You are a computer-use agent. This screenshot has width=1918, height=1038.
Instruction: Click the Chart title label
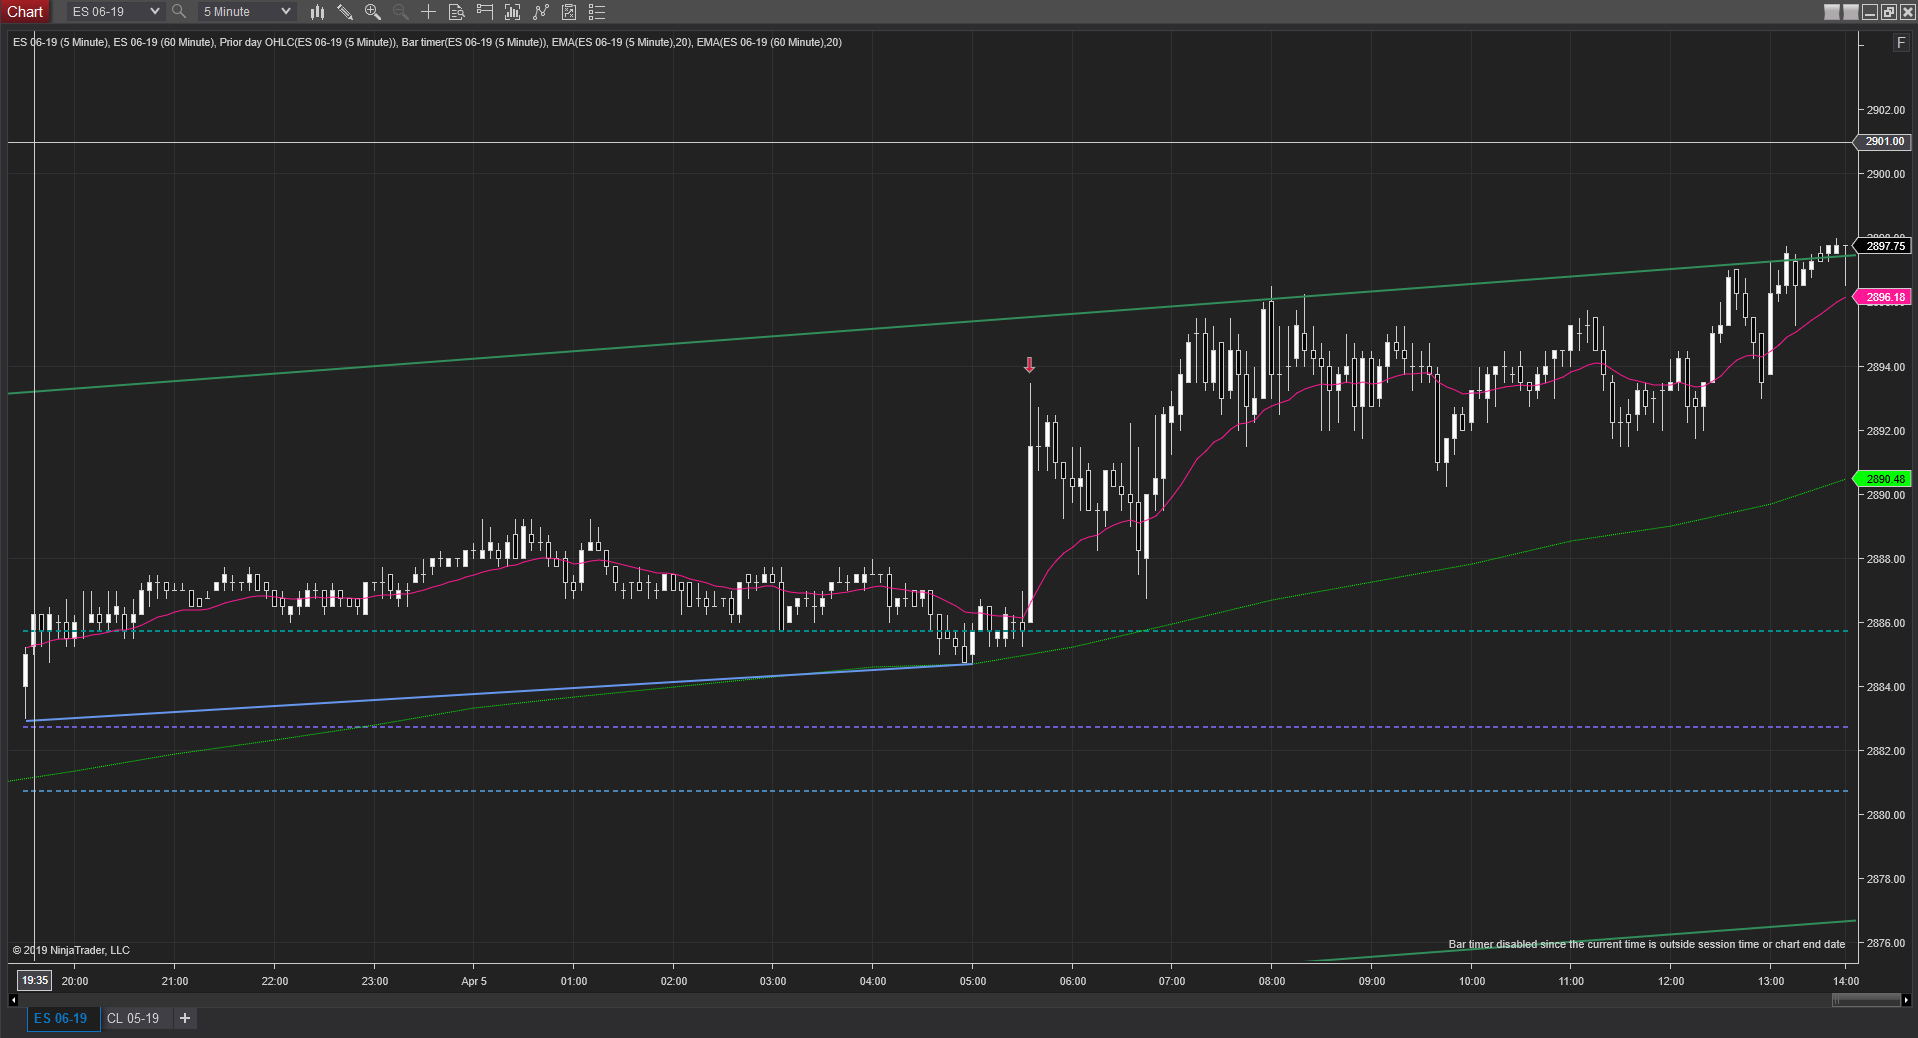click(25, 12)
